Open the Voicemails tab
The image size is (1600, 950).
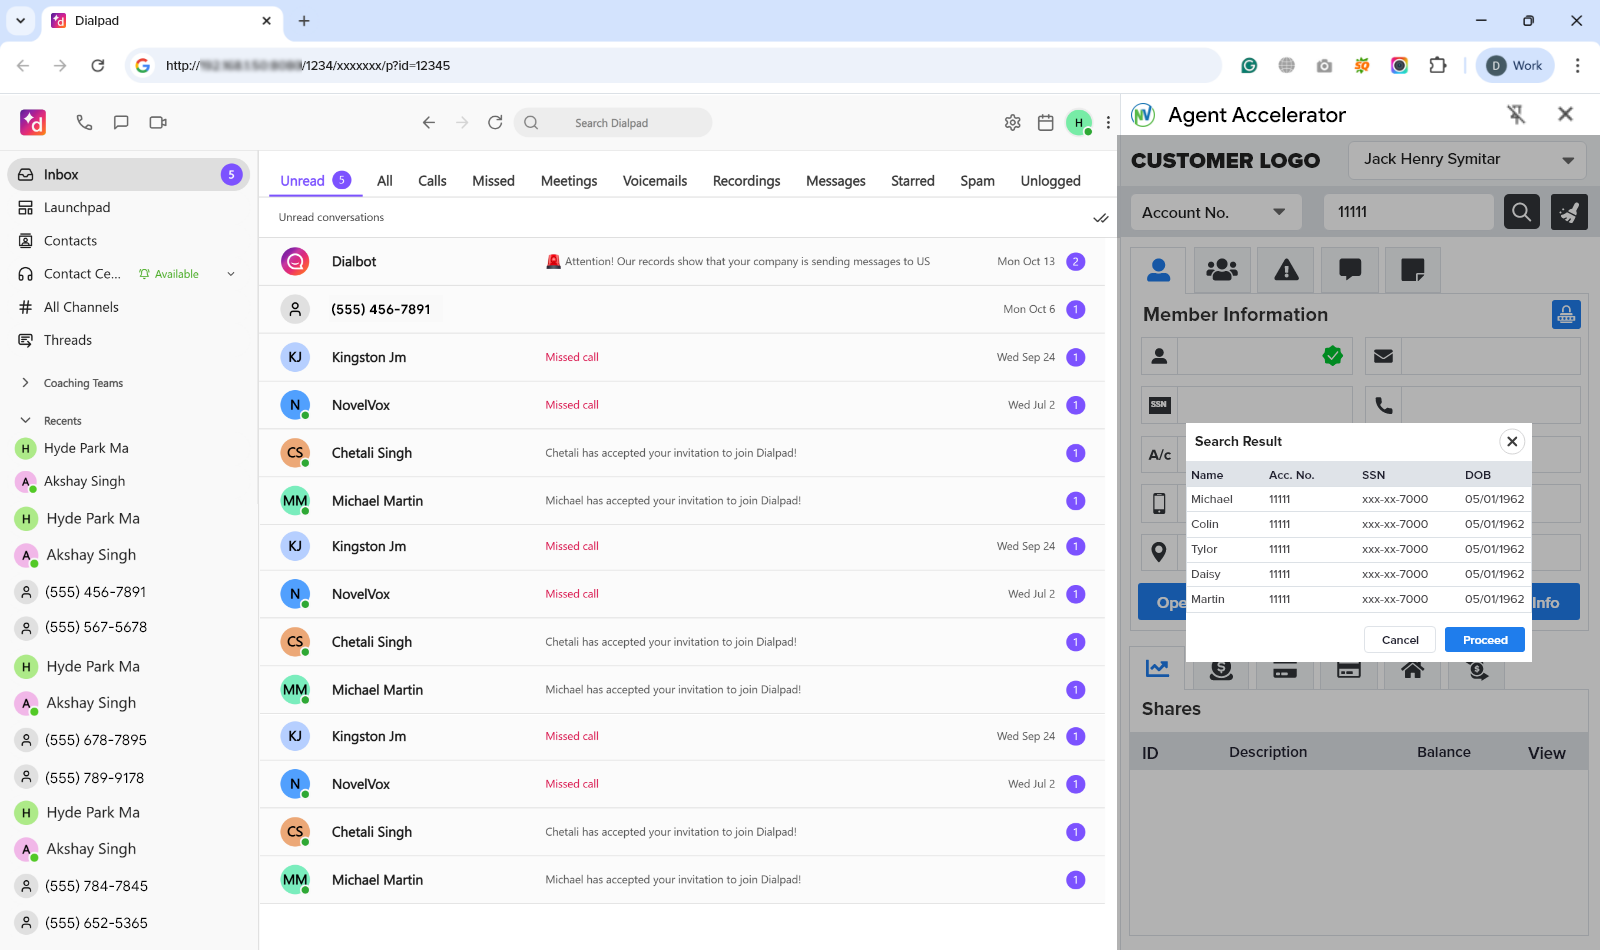point(655,181)
